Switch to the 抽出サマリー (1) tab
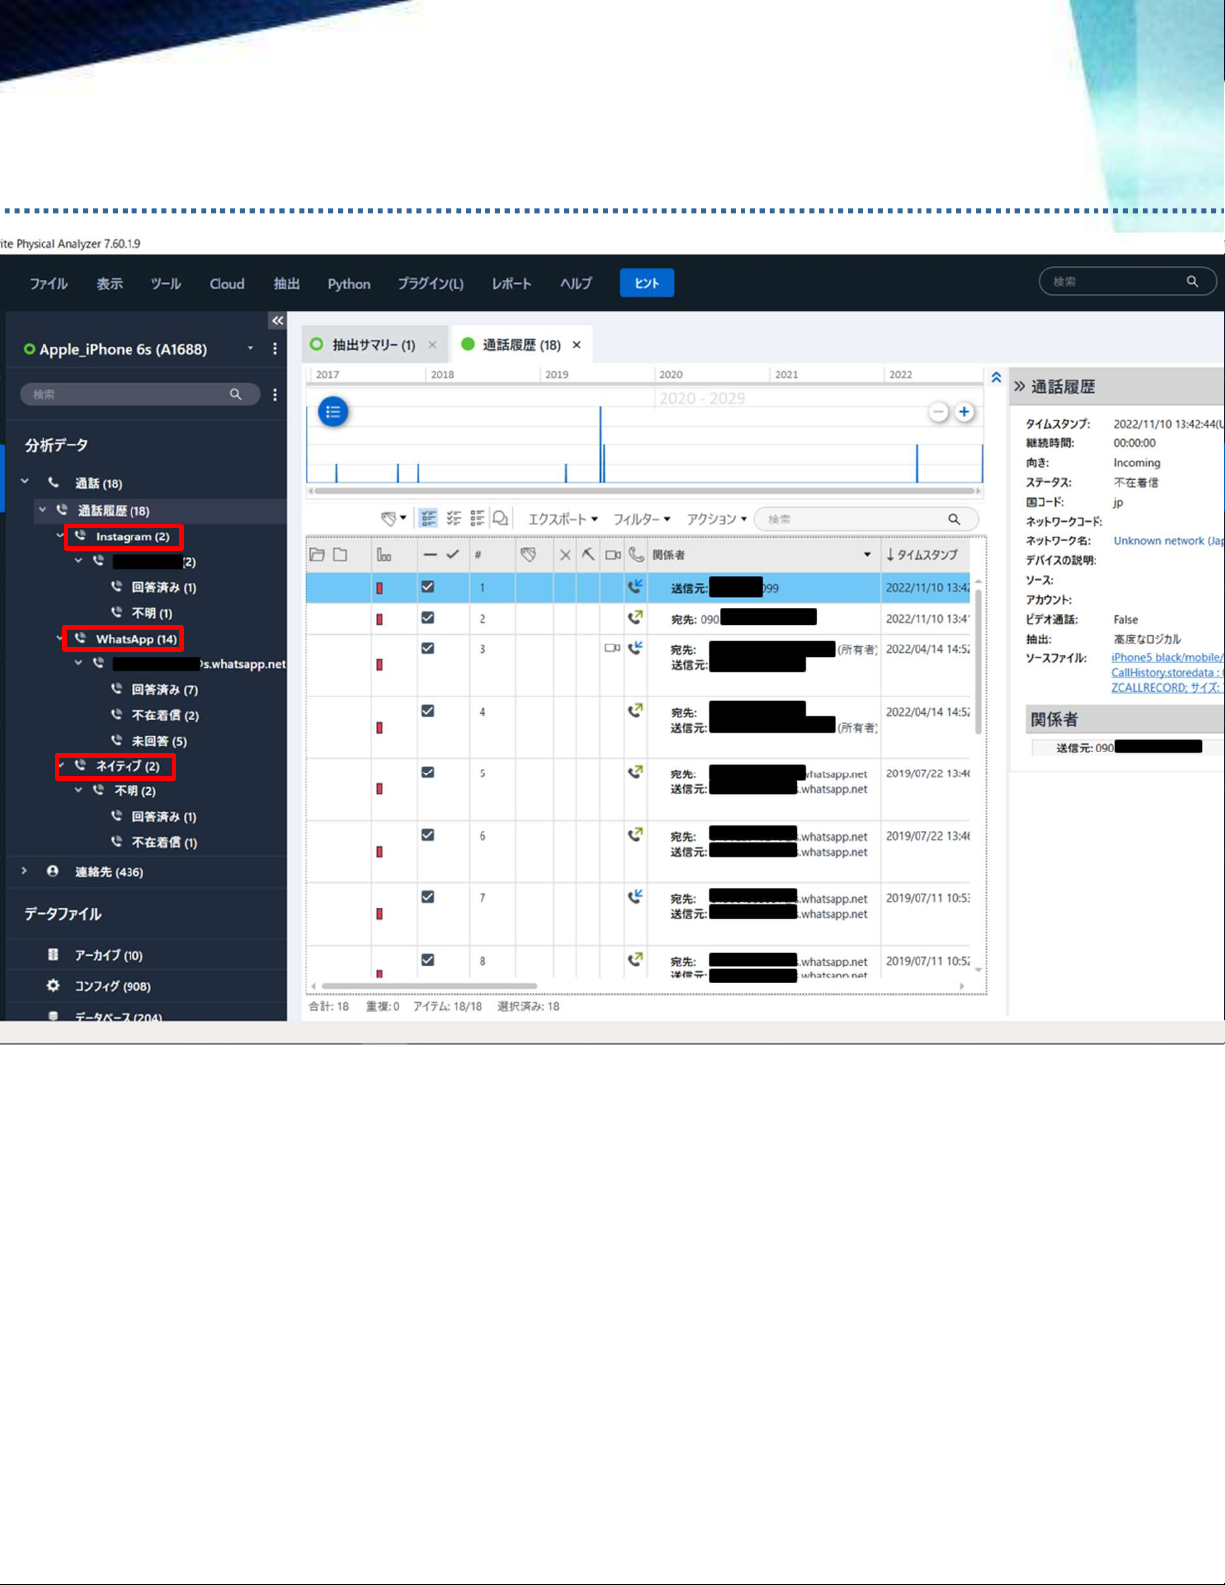The image size is (1225, 1585). pyautogui.click(x=372, y=345)
